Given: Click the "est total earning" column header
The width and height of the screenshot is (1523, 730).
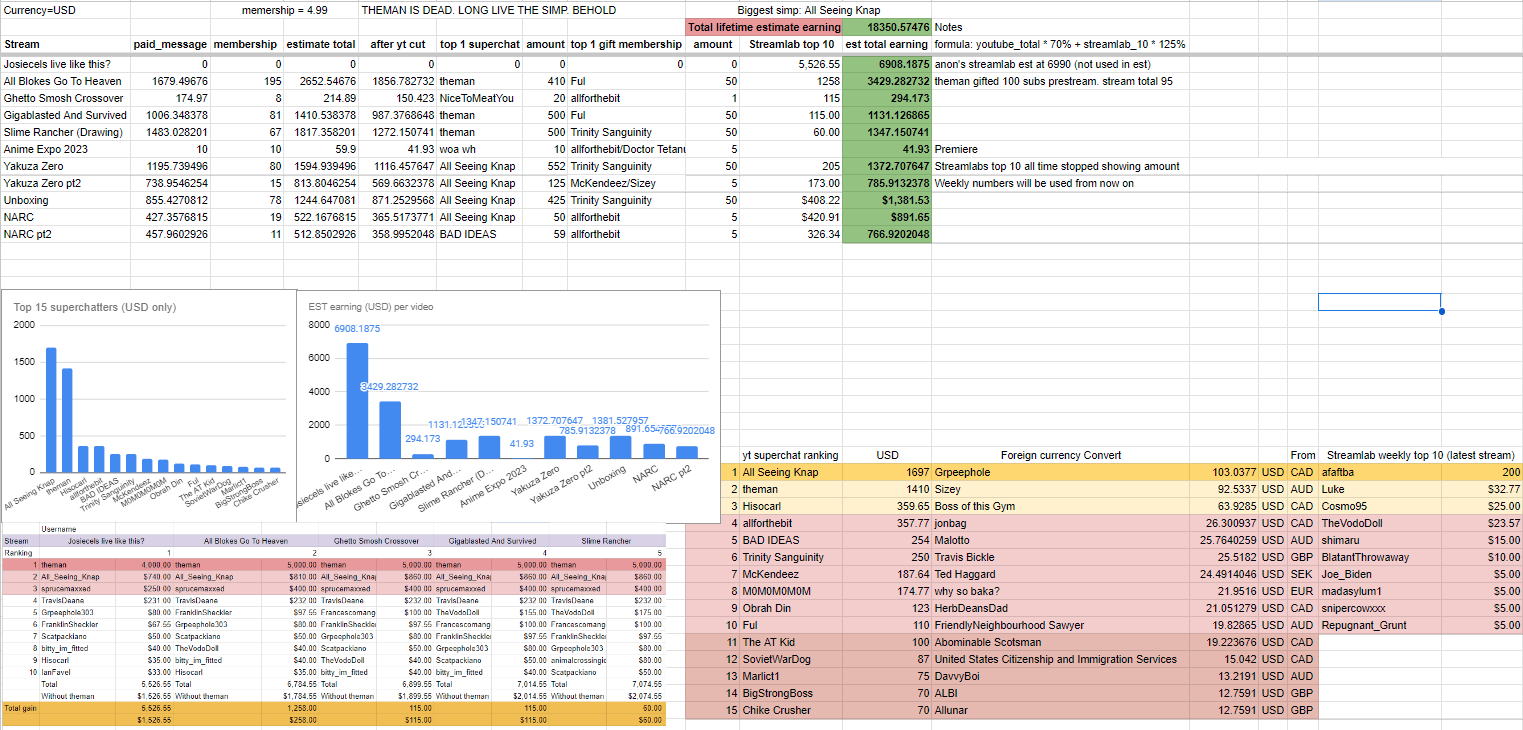Looking at the screenshot, I should 888,44.
